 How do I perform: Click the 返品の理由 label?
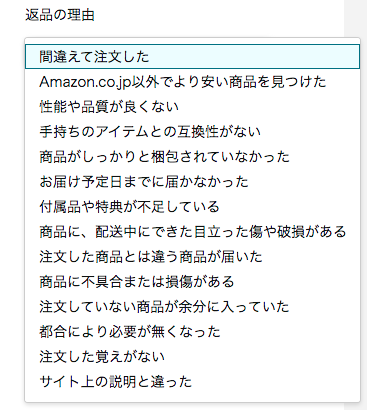pos(60,15)
